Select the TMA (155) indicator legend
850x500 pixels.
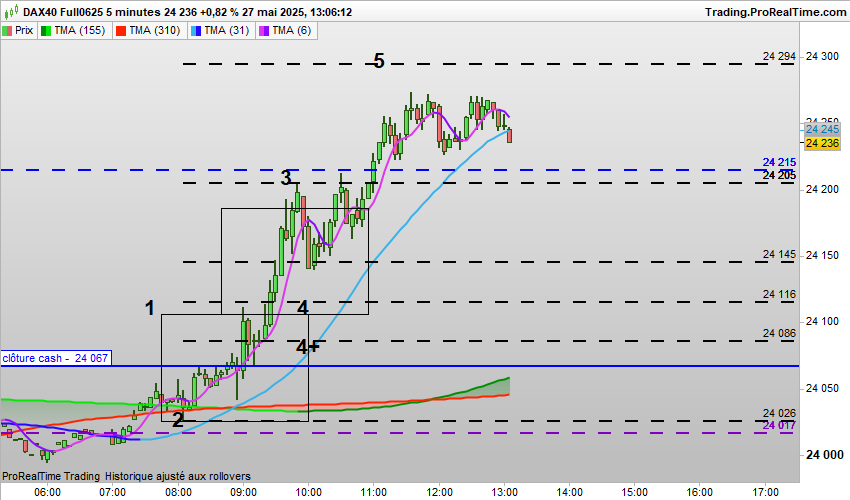(74, 30)
